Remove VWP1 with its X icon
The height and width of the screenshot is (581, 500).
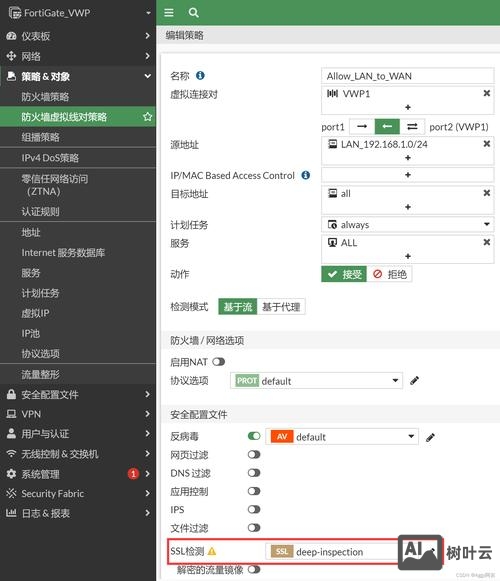click(x=487, y=93)
